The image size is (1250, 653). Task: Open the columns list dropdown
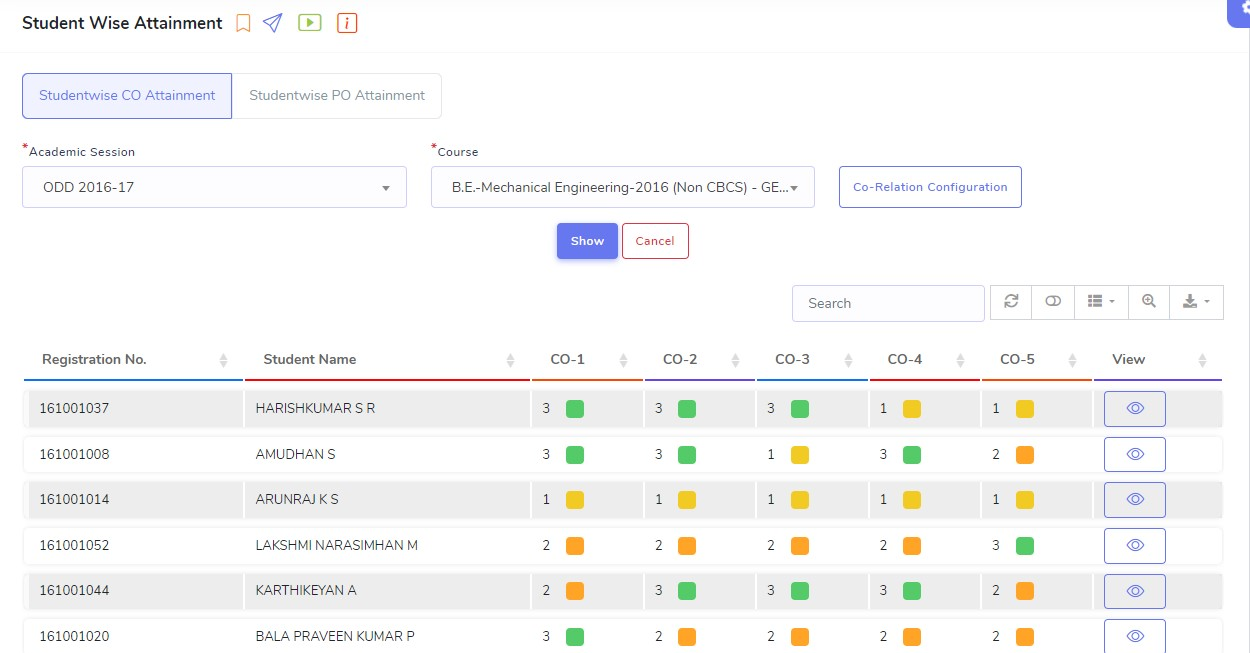coord(1101,302)
